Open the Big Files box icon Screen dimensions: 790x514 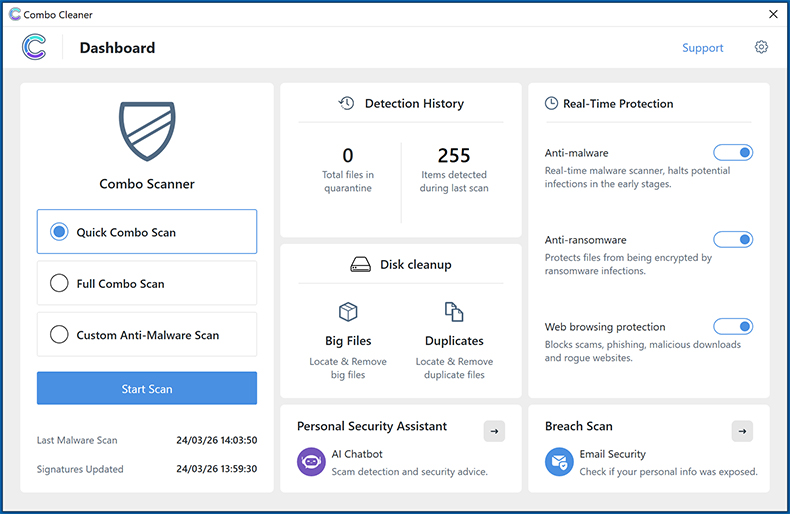(348, 312)
